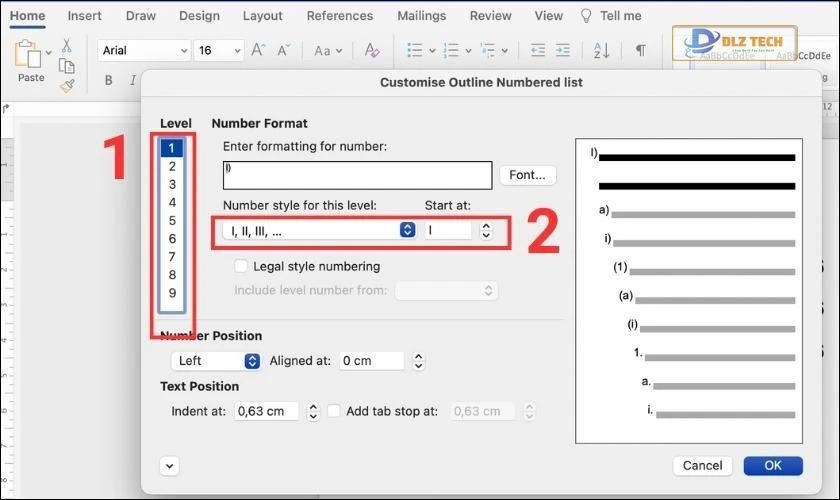Open the Insert ribbon tab
Image resolution: width=840 pixels, height=500 pixels.
pyautogui.click(x=85, y=16)
